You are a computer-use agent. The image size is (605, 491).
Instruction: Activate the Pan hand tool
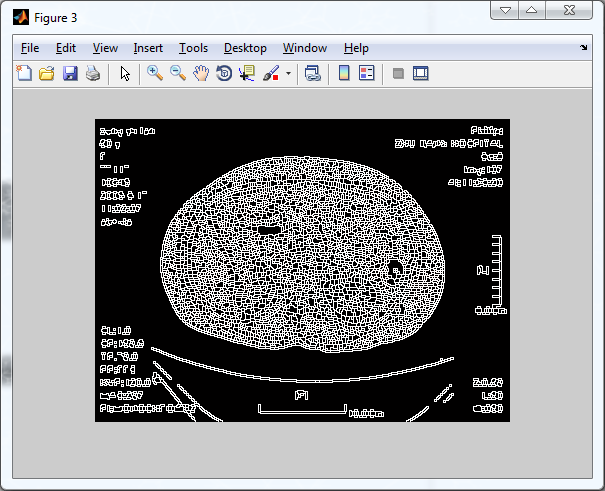[x=201, y=73]
